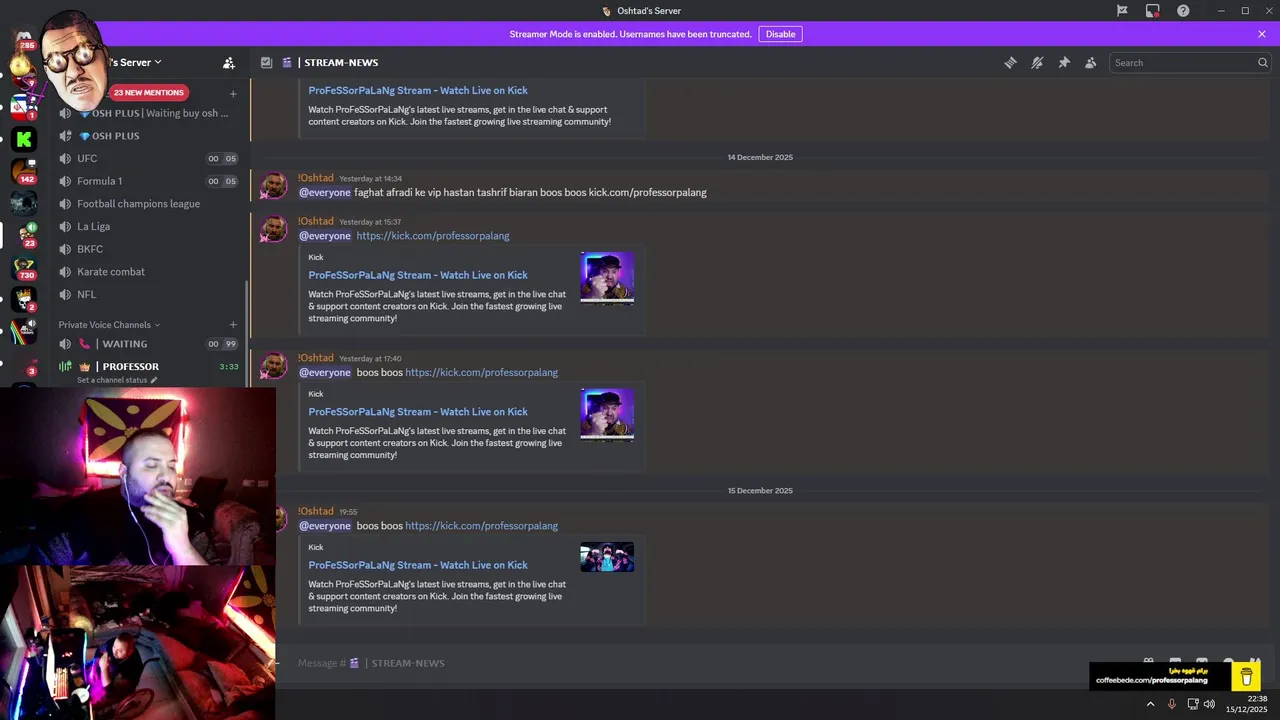1280x720 pixels.
Task: Click the search magnifier icon
Action: 1262,62
